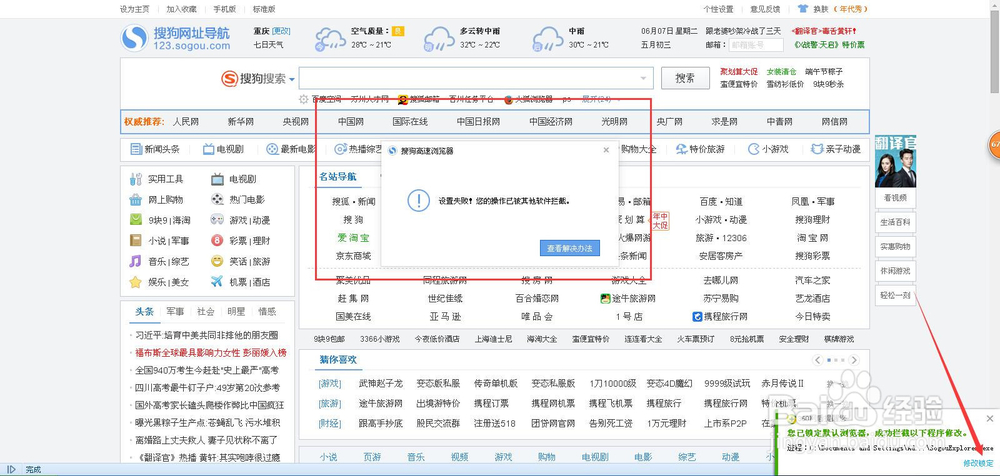The width and height of the screenshot is (1000, 476).
Task: Click the 猜你喜欢 carousel page dots
Action: point(836,361)
